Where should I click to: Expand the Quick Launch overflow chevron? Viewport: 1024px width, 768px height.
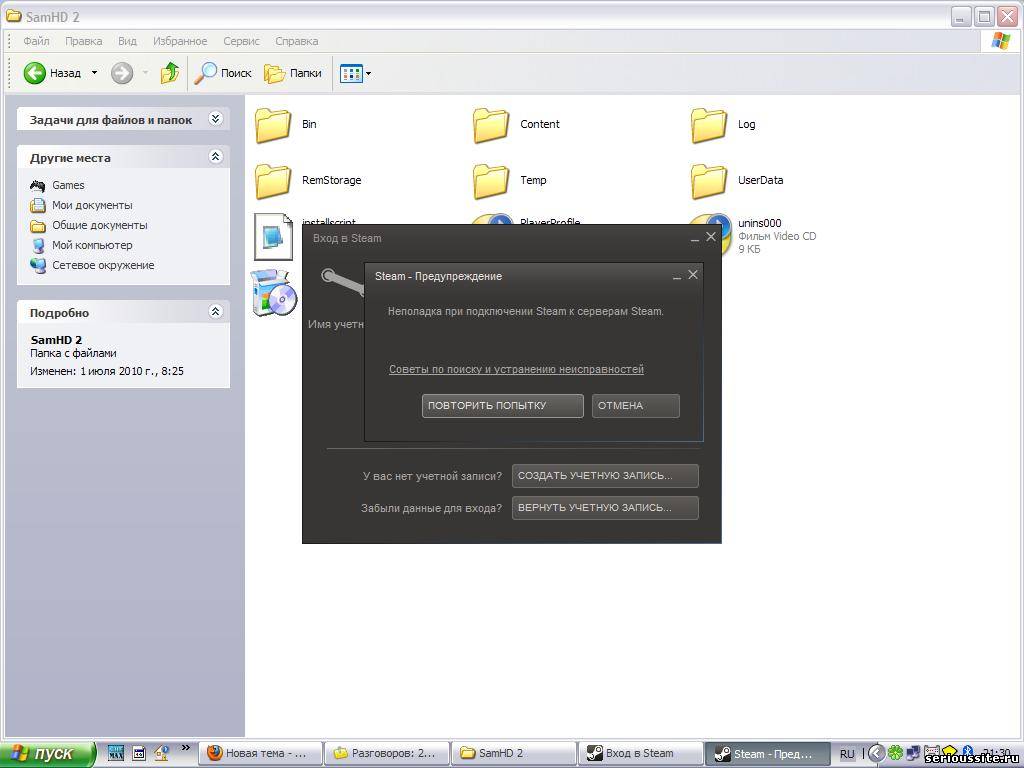point(185,748)
